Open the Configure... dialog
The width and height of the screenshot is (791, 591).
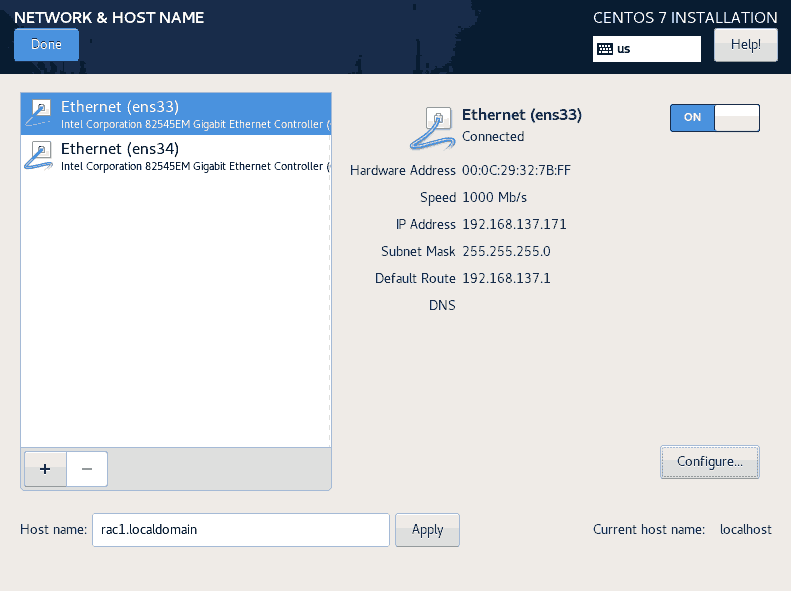coord(709,462)
